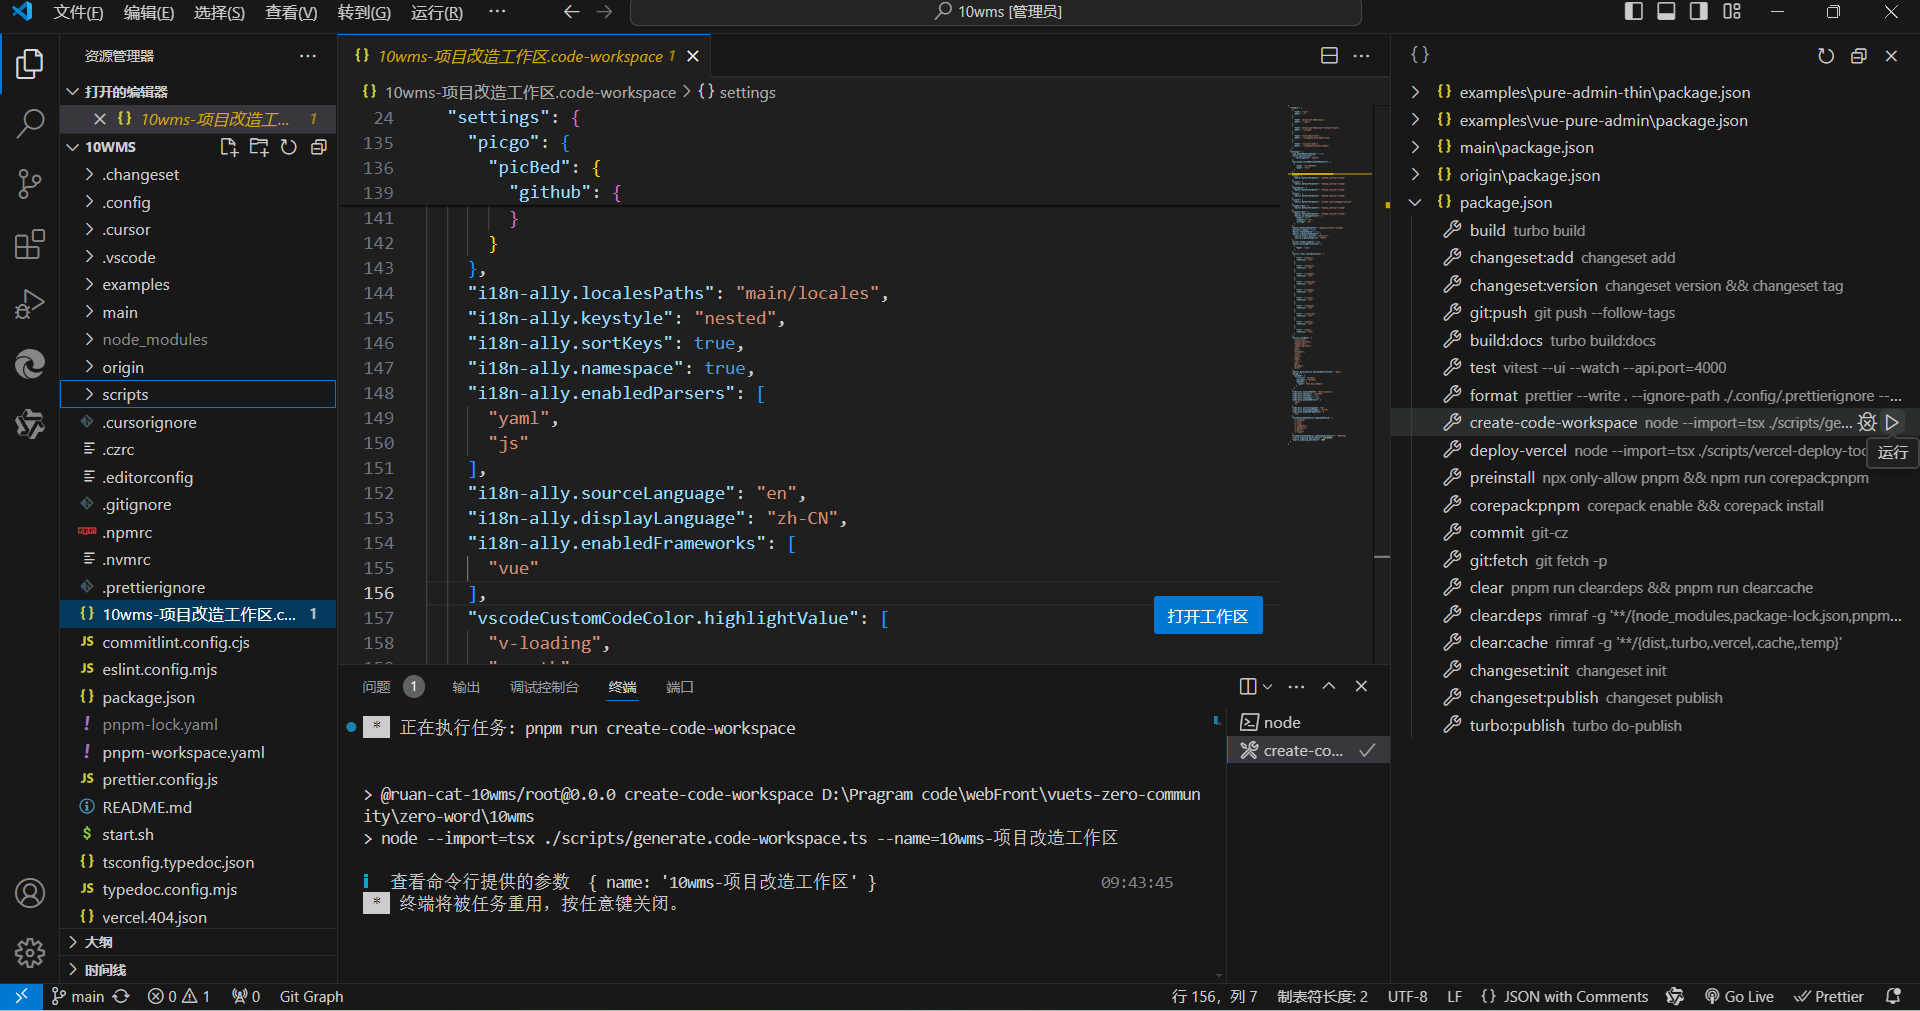Image resolution: width=1920 pixels, height=1011 pixels.
Task: Open the 编辑(E) menu
Action: tap(149, 12)
